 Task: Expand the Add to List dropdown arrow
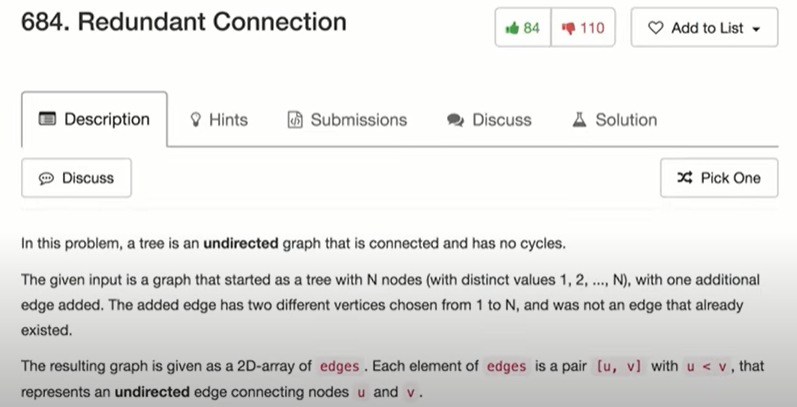[x=756, y=29]
